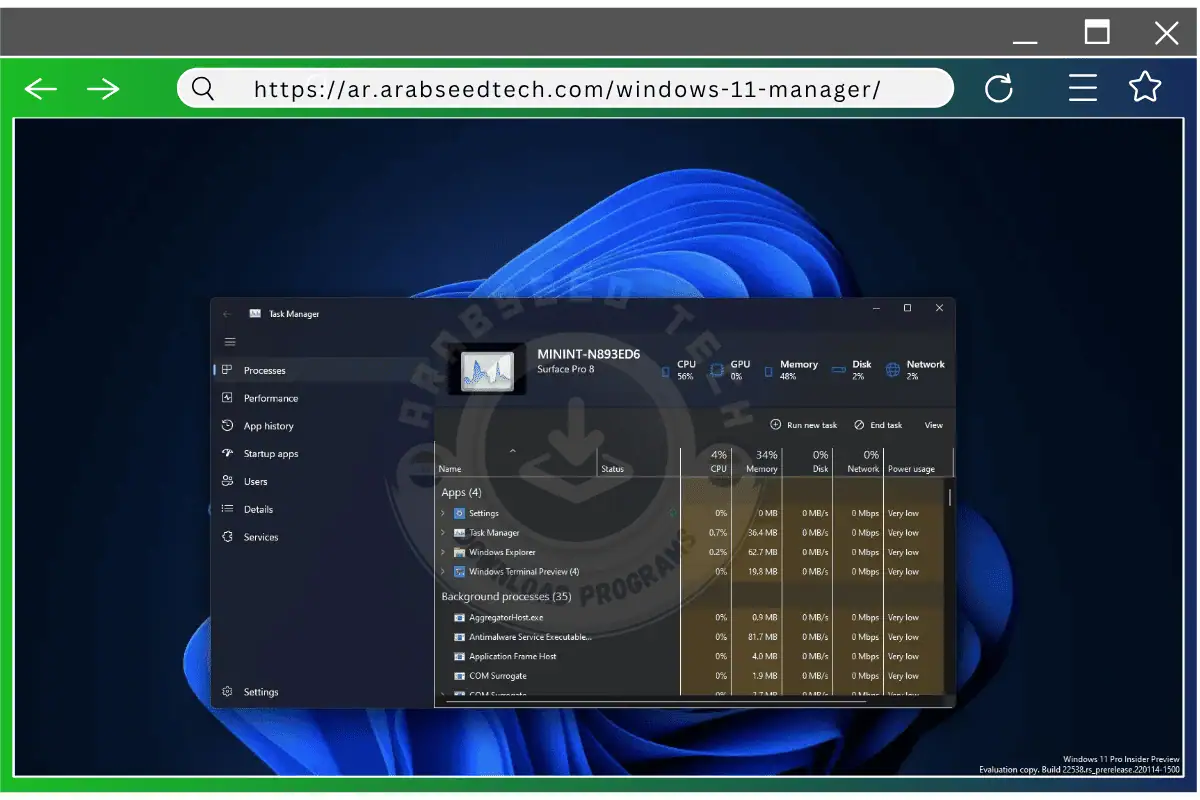Click the search magnifier icon in address bar
1200x800 pixels.
[203, 89]
